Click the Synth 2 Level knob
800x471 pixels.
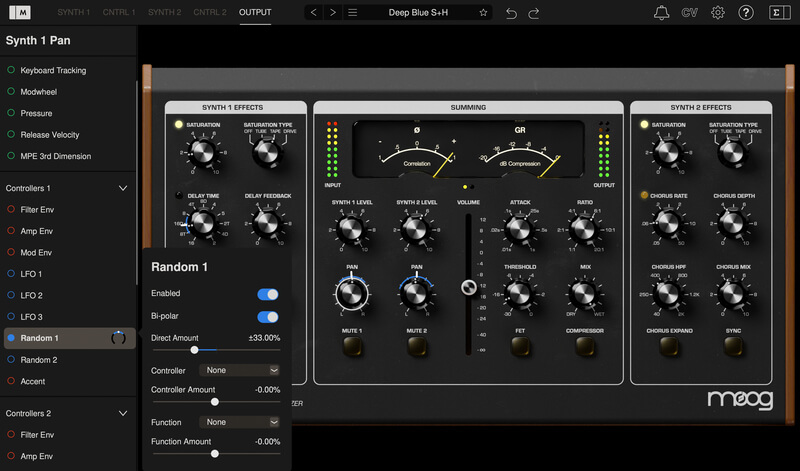coord(416,229)
